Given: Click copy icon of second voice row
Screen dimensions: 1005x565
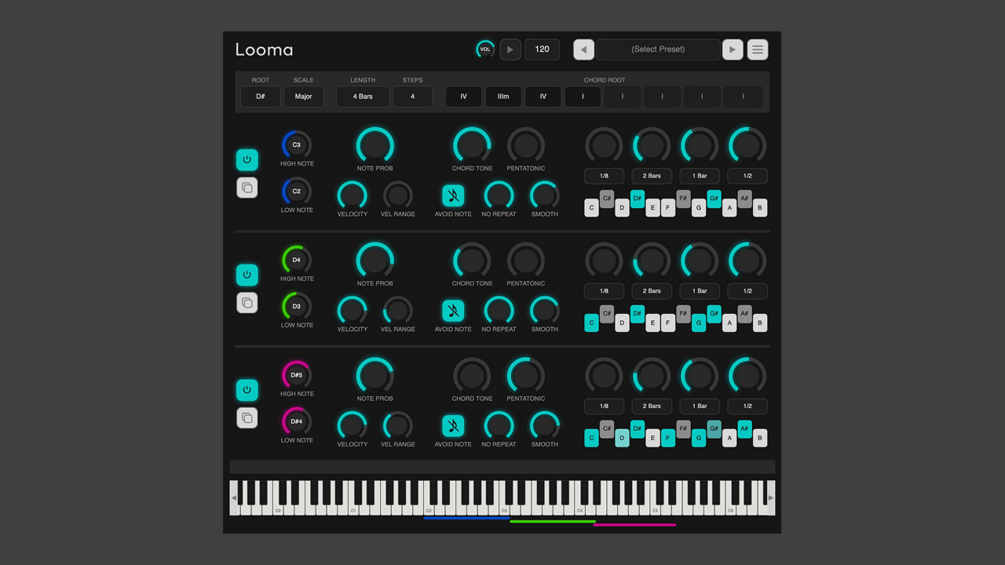Looking at the screenshot, I should [x=247, y=302].
